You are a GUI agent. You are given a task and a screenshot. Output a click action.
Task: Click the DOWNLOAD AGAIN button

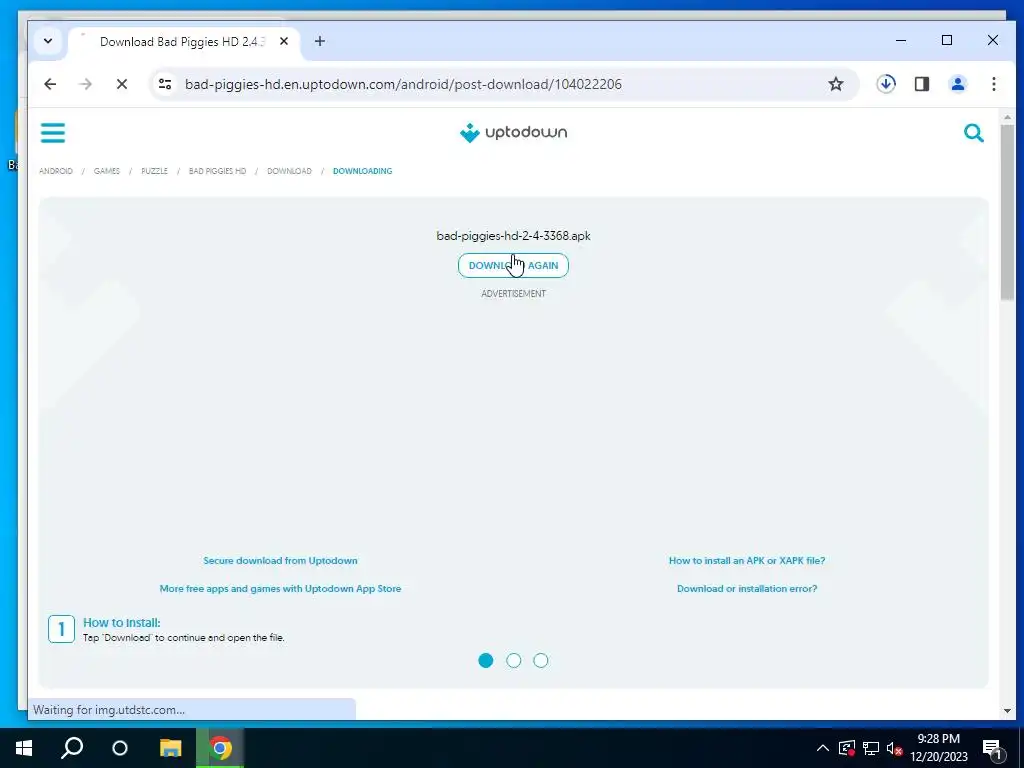[x=513, y=265]
